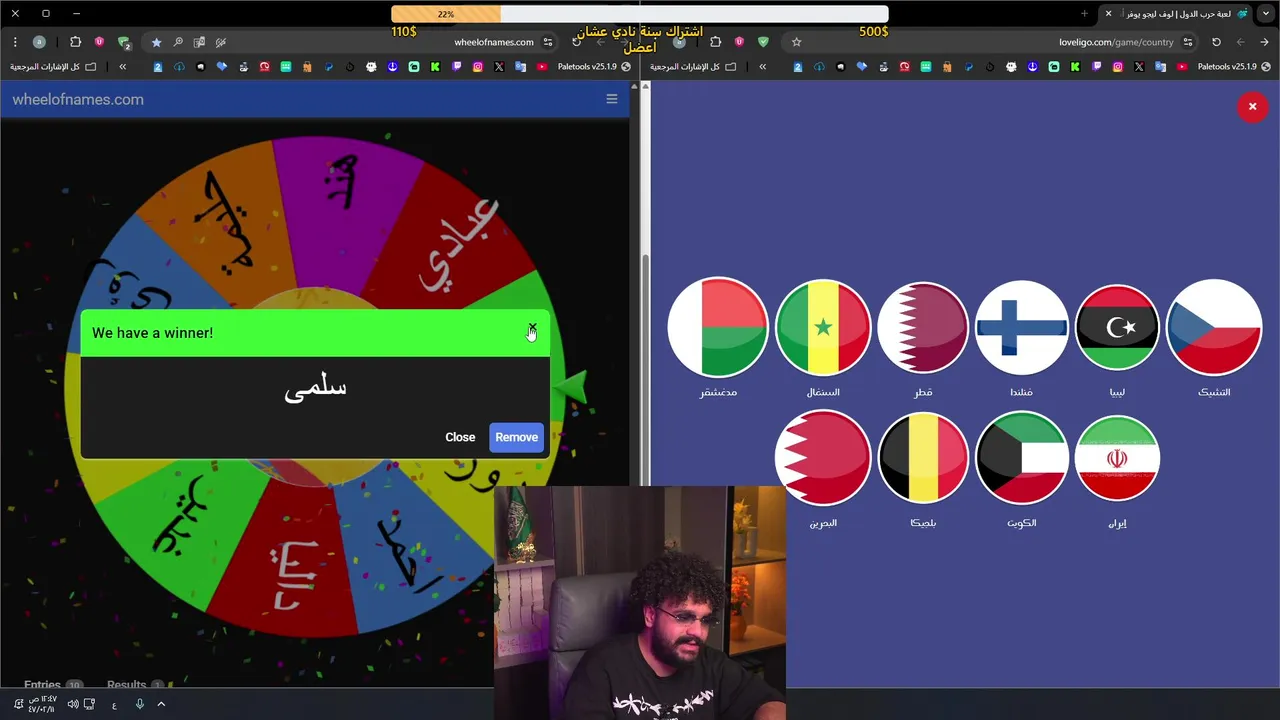Open X (Twitter) bookmark in wheelofnames window

pyautogui.click(x=499, y=66)
